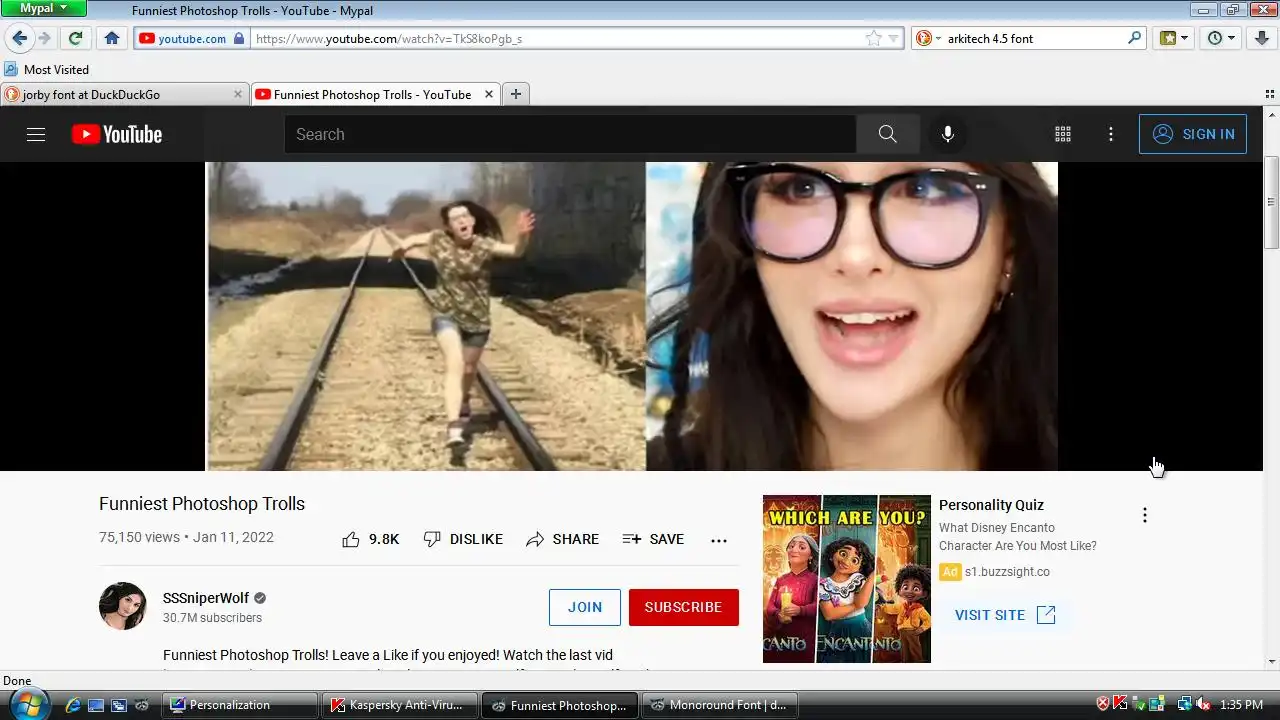Like the video with the 9.8K thumbs-up
Screen dimensions: 1280x720
point(370,539)
